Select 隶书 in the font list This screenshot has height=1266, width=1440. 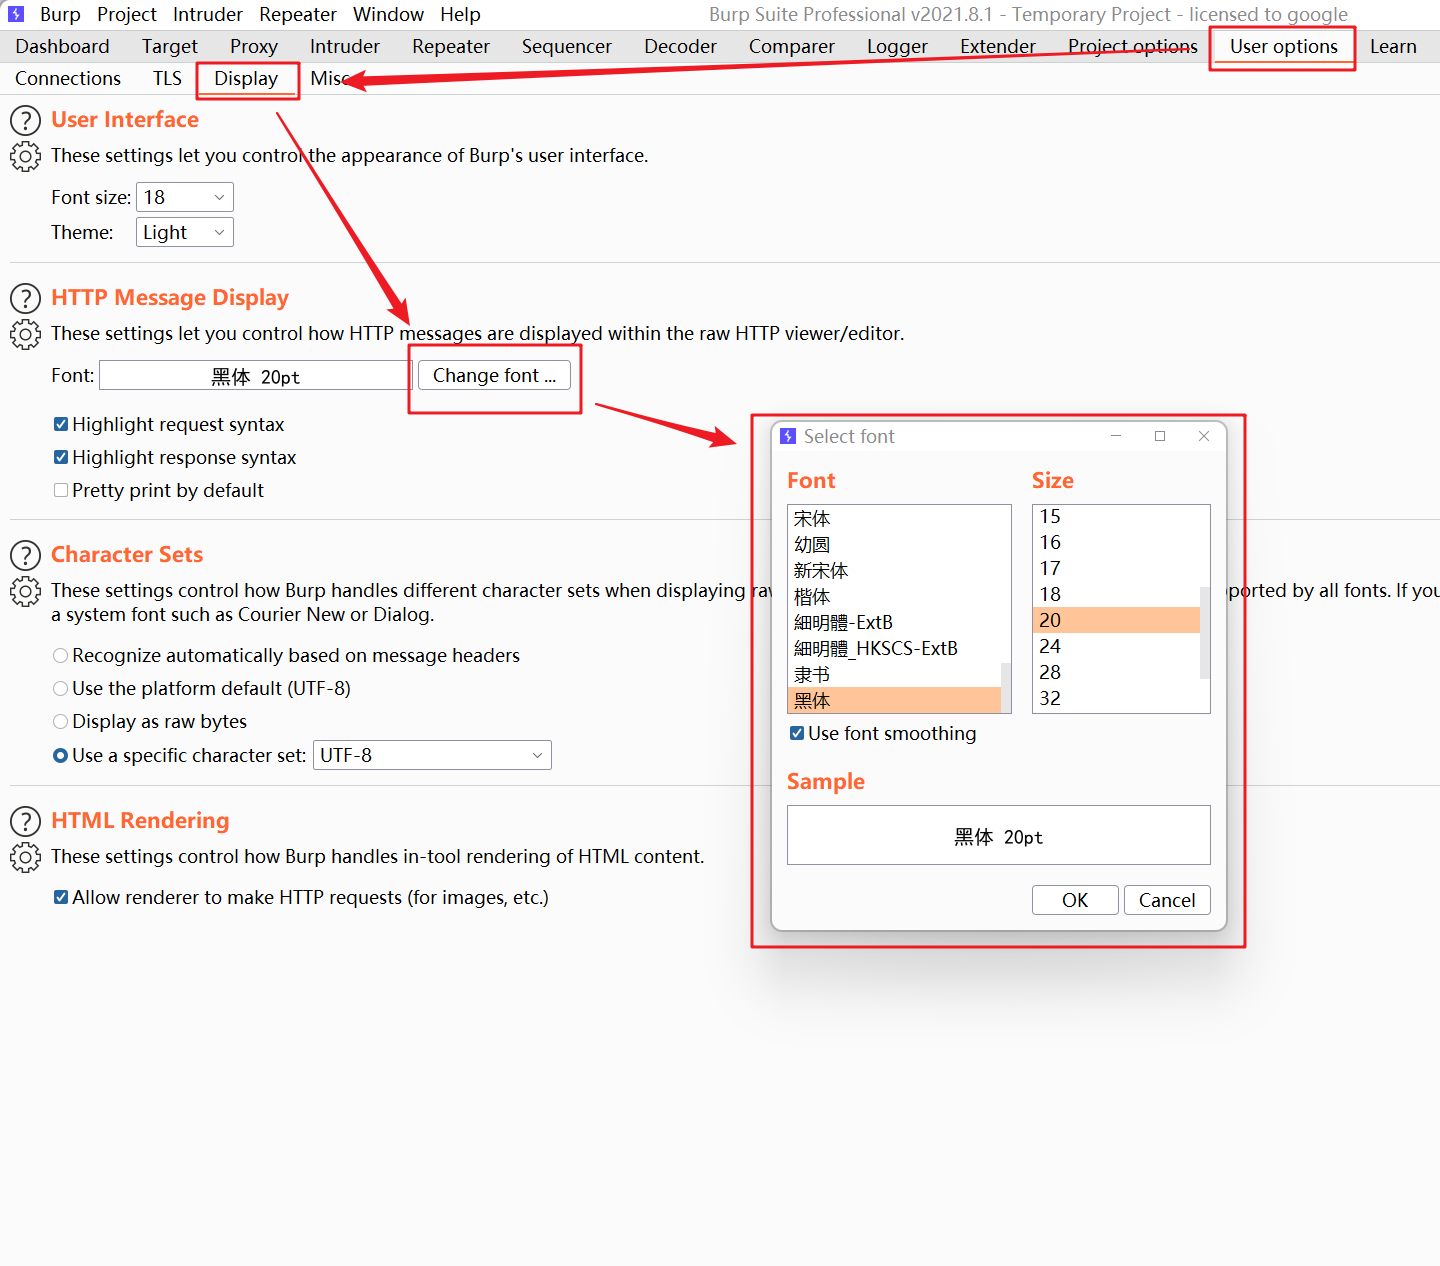(895, 674)
